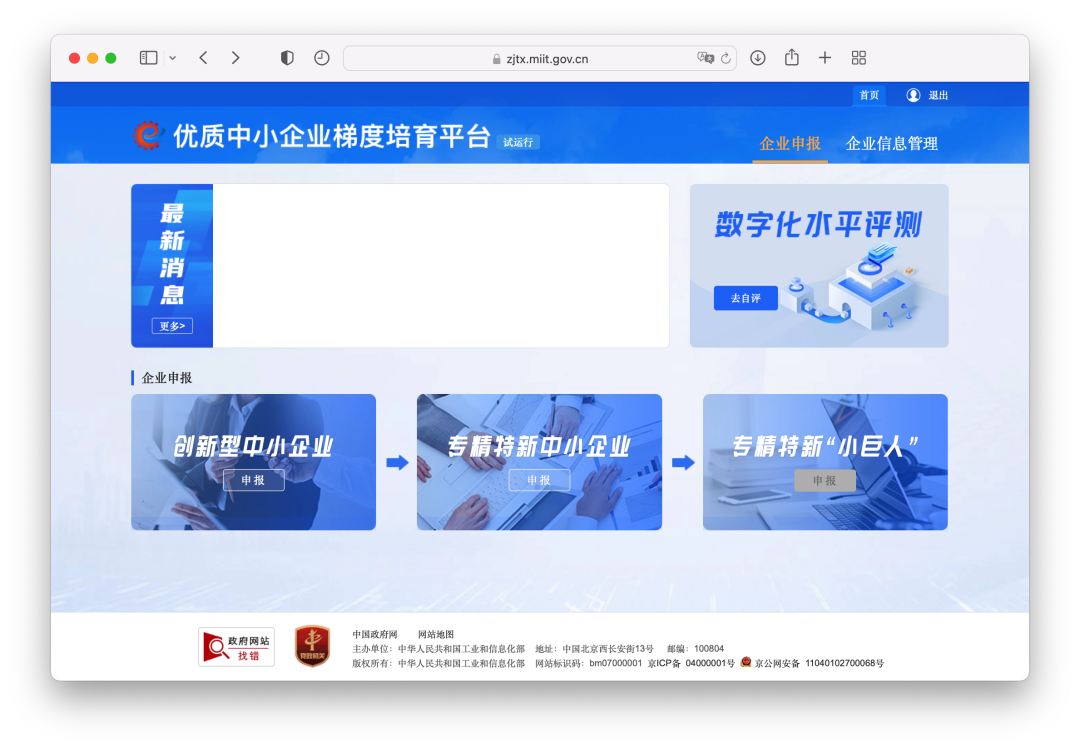Go back with the back arrow
1080x748 pixels.
pos(203,58)
